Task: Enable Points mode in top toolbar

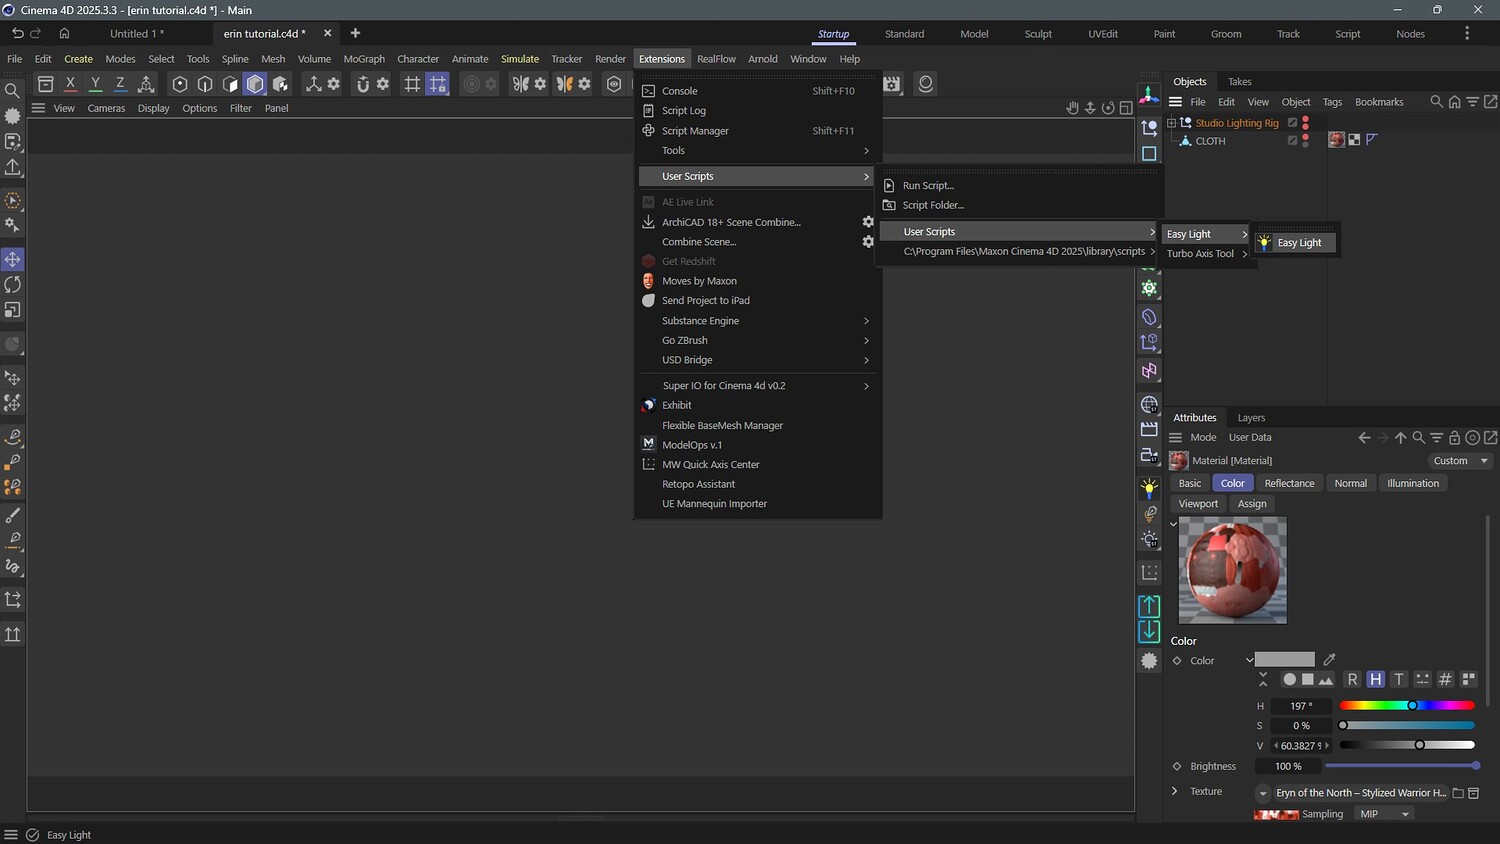Action: (180, 84)
